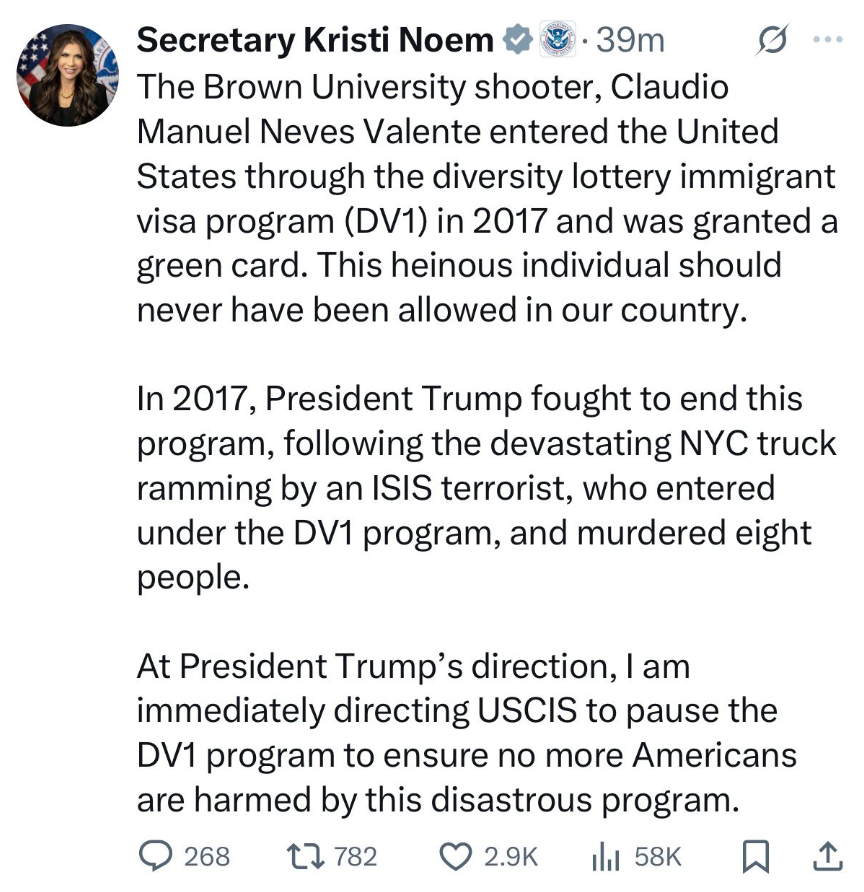This screenshot has height=892, width=864.
Task: Click the reply speech bubble icon
Action: pos(155,856)
